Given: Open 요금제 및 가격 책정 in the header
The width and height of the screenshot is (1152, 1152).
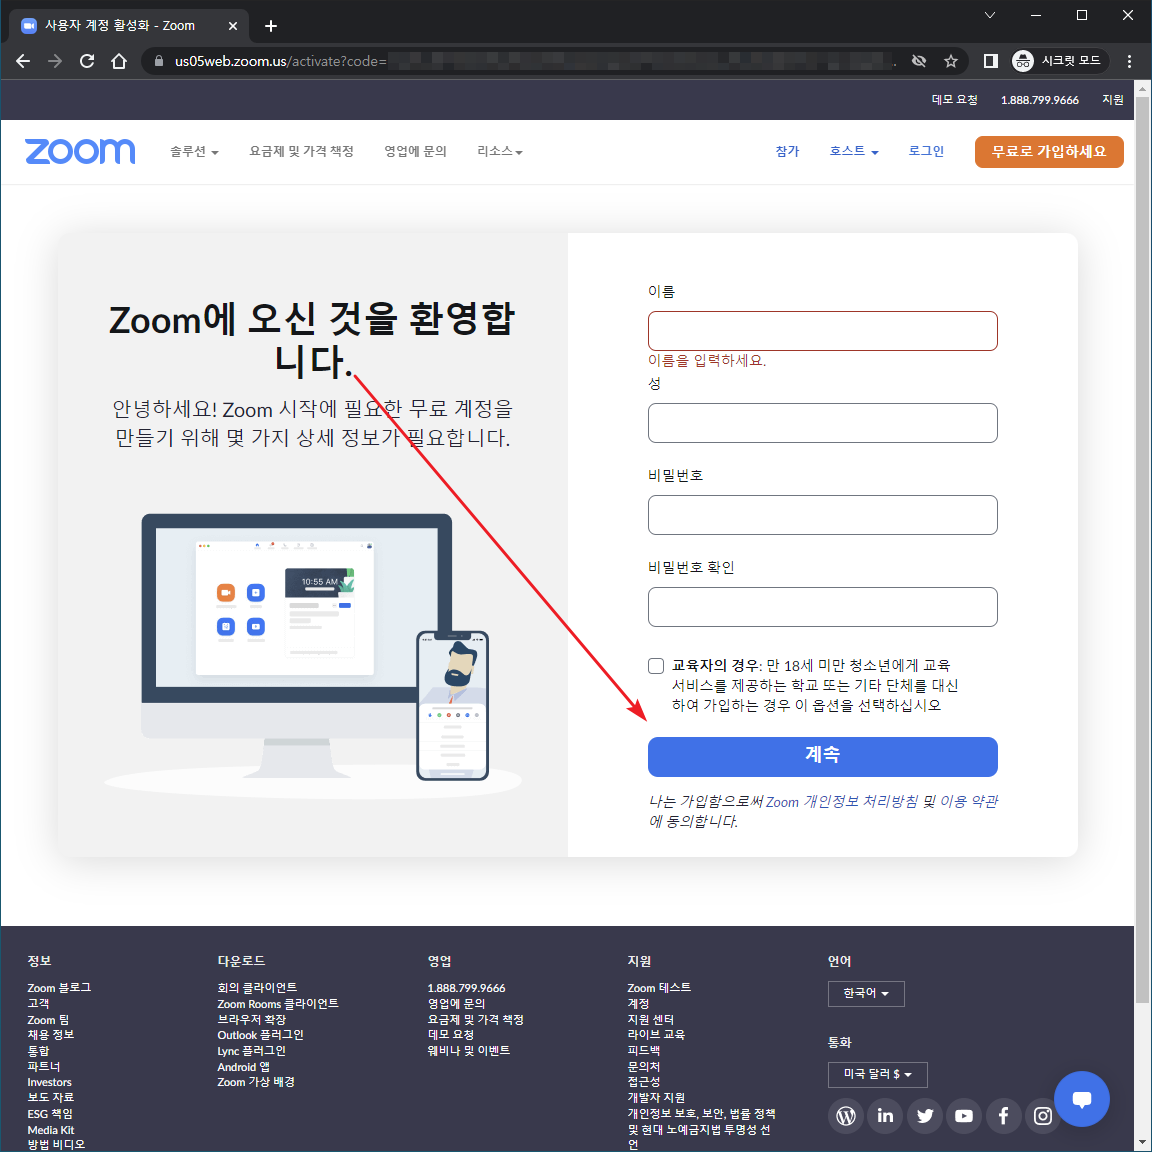Looking at the screenshot, I should click(x=301, y=151).
